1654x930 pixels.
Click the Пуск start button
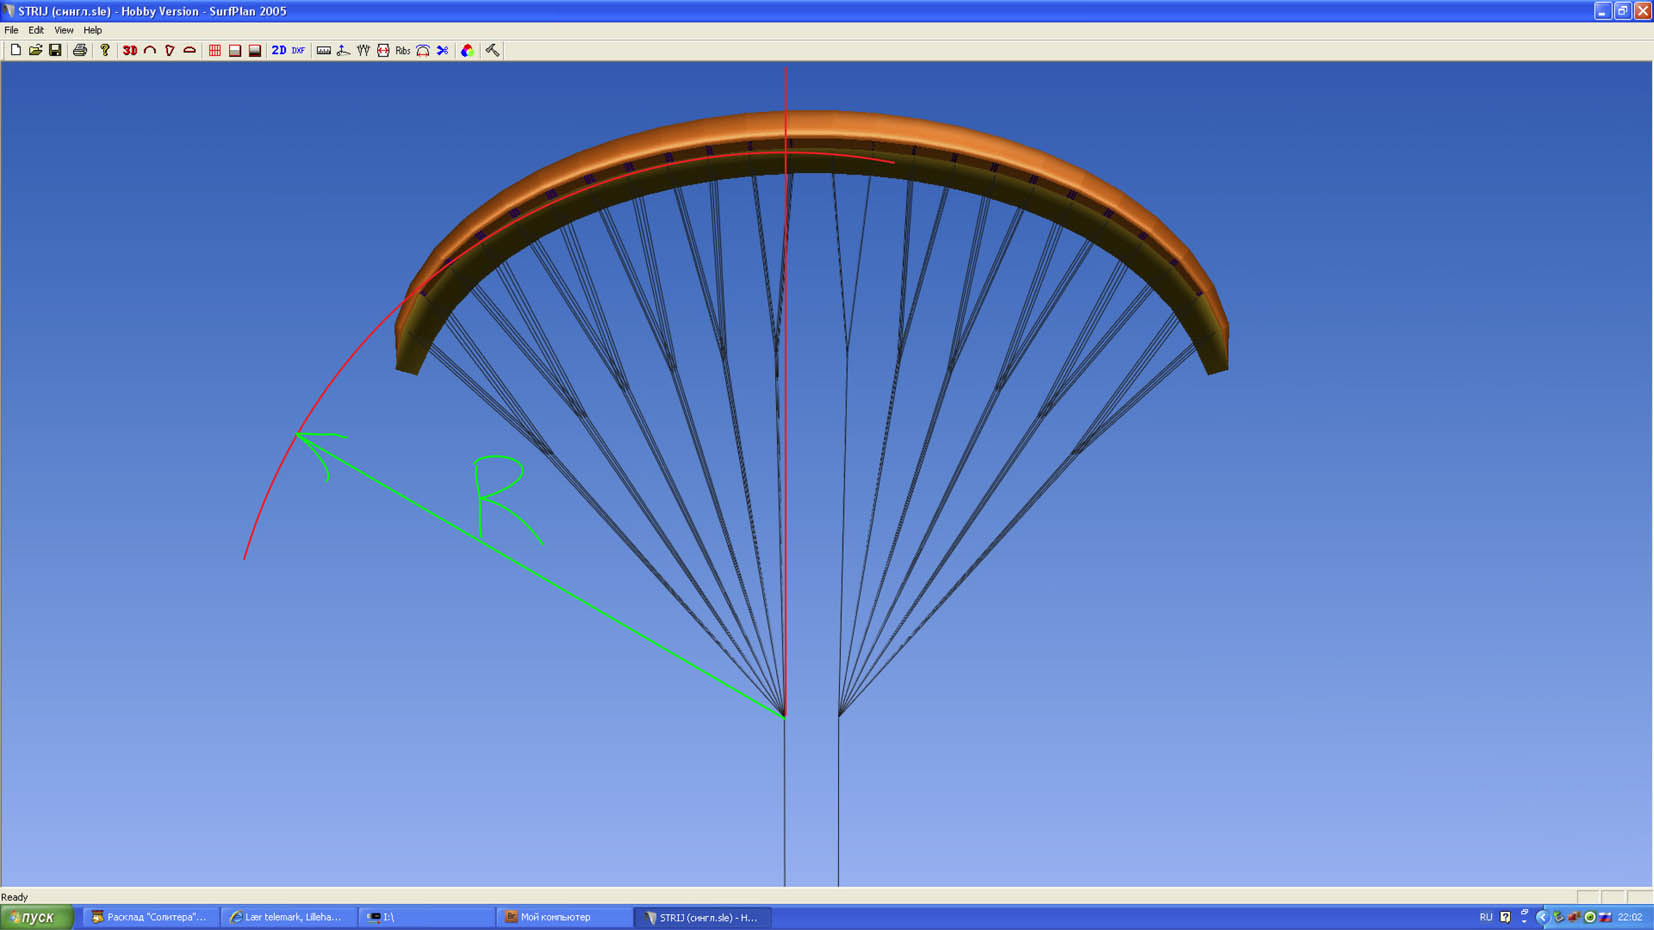click(37, 917)
